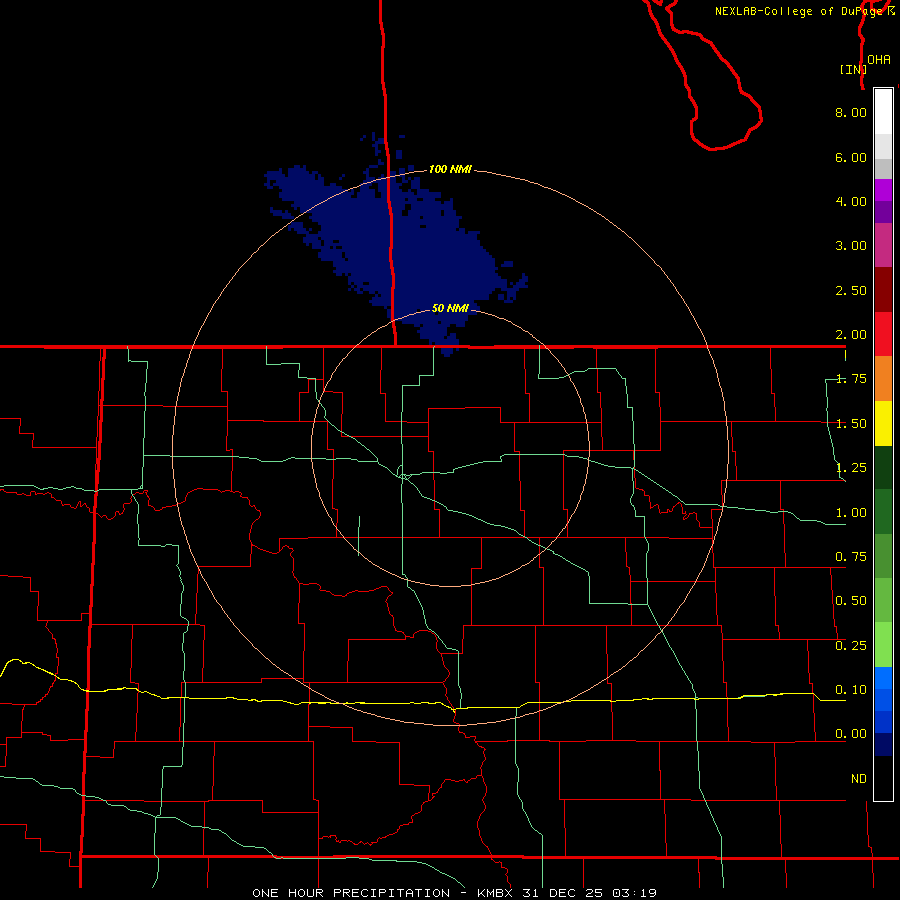Click the '0.25' scale label
This screenshot has height=900, width=900.
point(851,646)
